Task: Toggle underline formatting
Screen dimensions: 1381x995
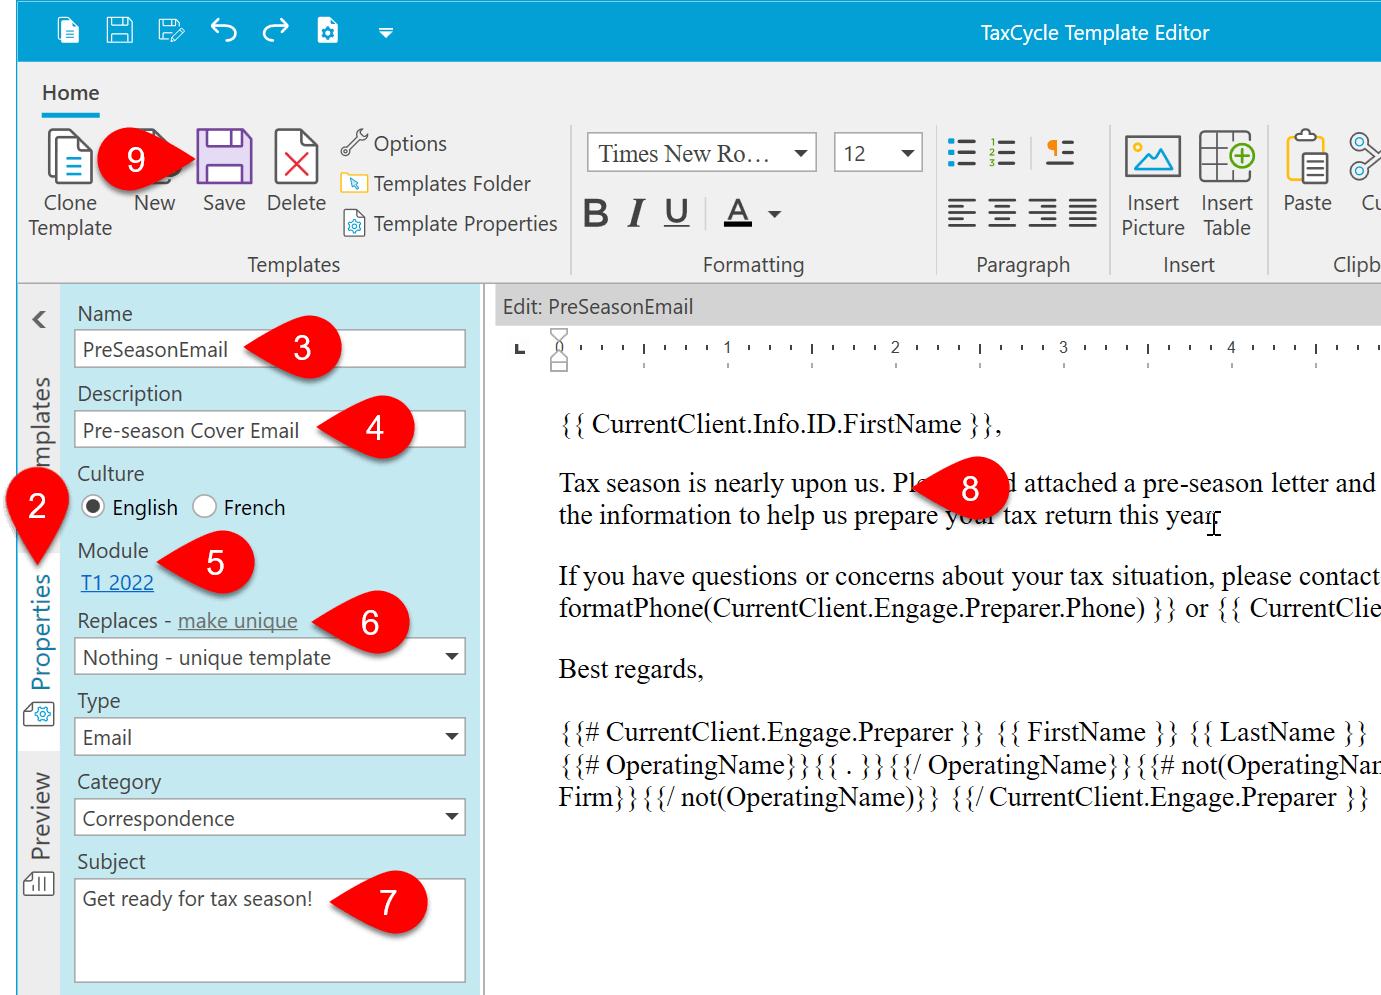Action: [x=677, y=213]
